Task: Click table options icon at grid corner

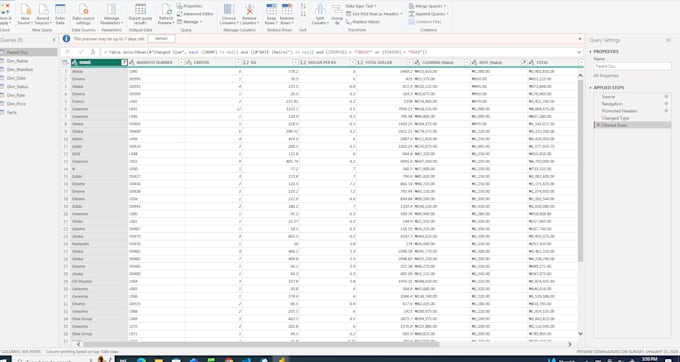Action: click(65, 62)
